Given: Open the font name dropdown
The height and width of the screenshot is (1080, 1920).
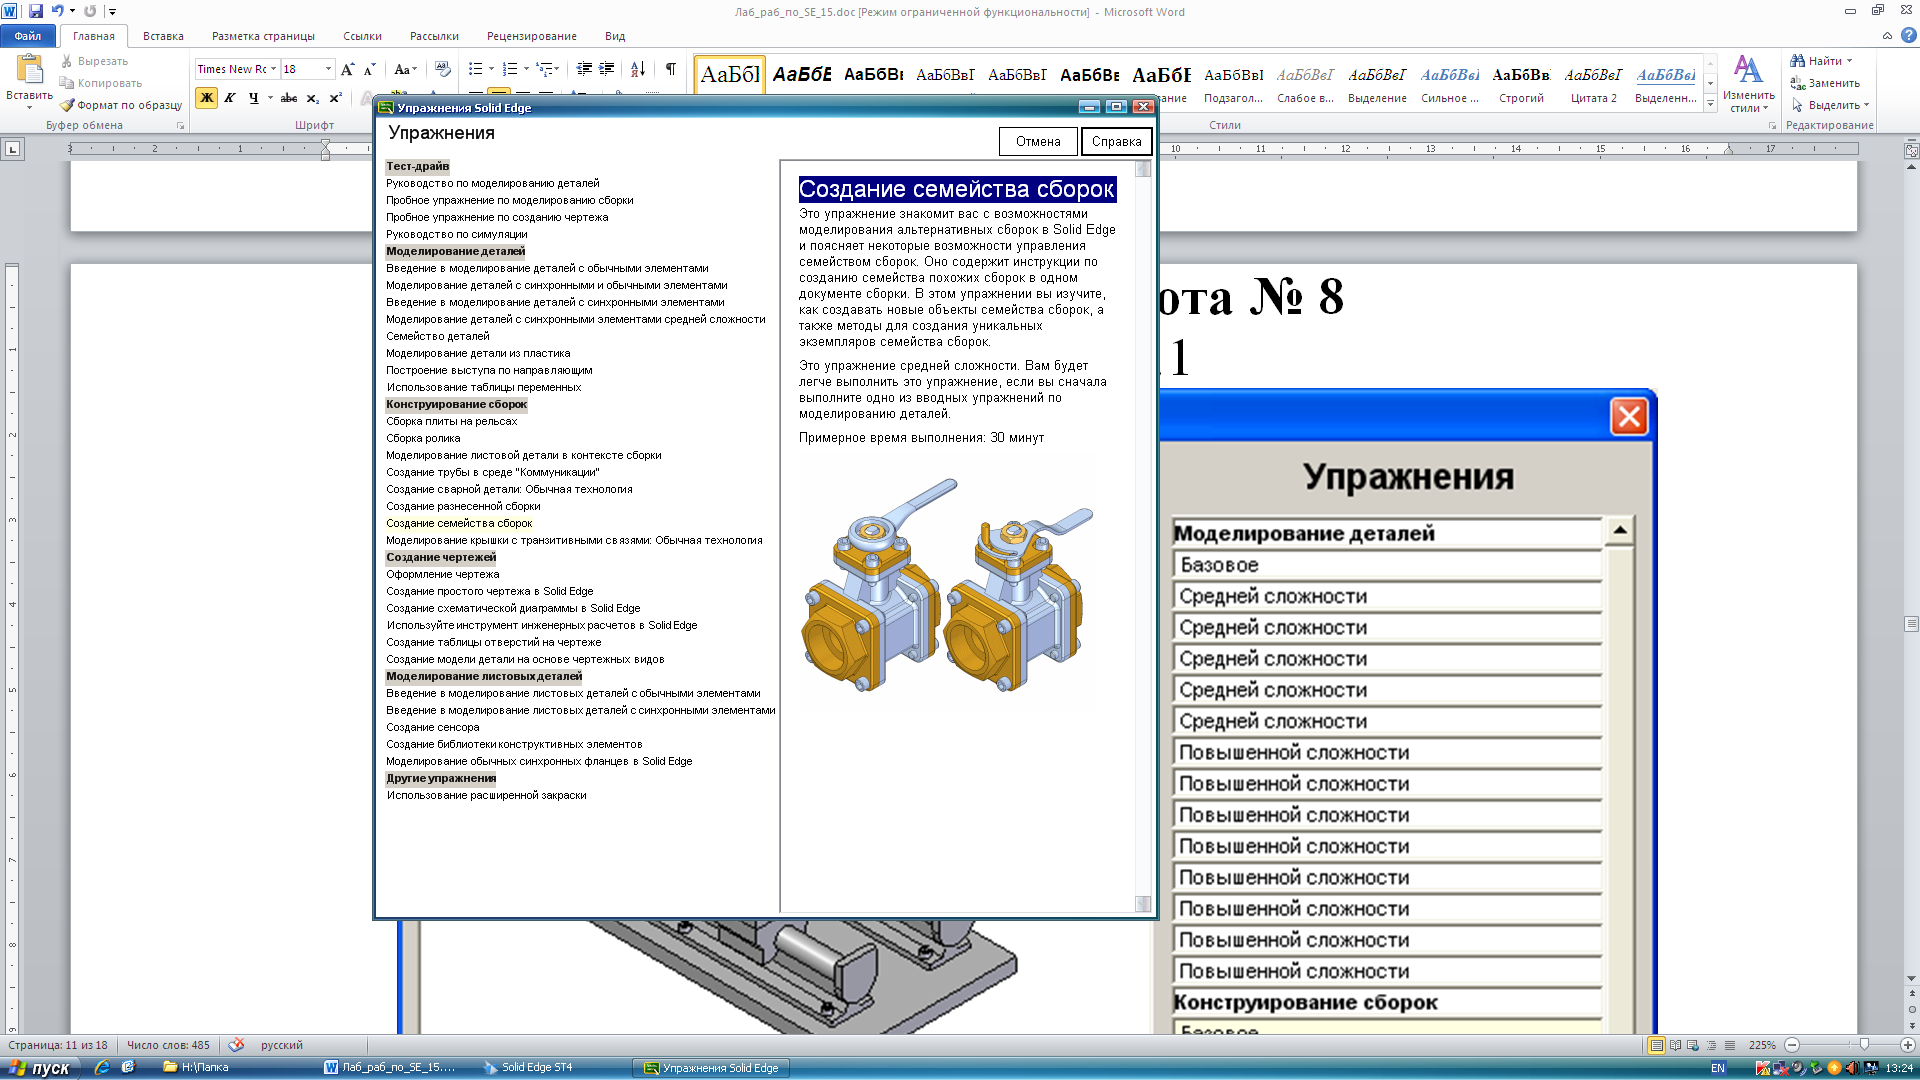Looking at the screenshot, I should coord(273,69).
